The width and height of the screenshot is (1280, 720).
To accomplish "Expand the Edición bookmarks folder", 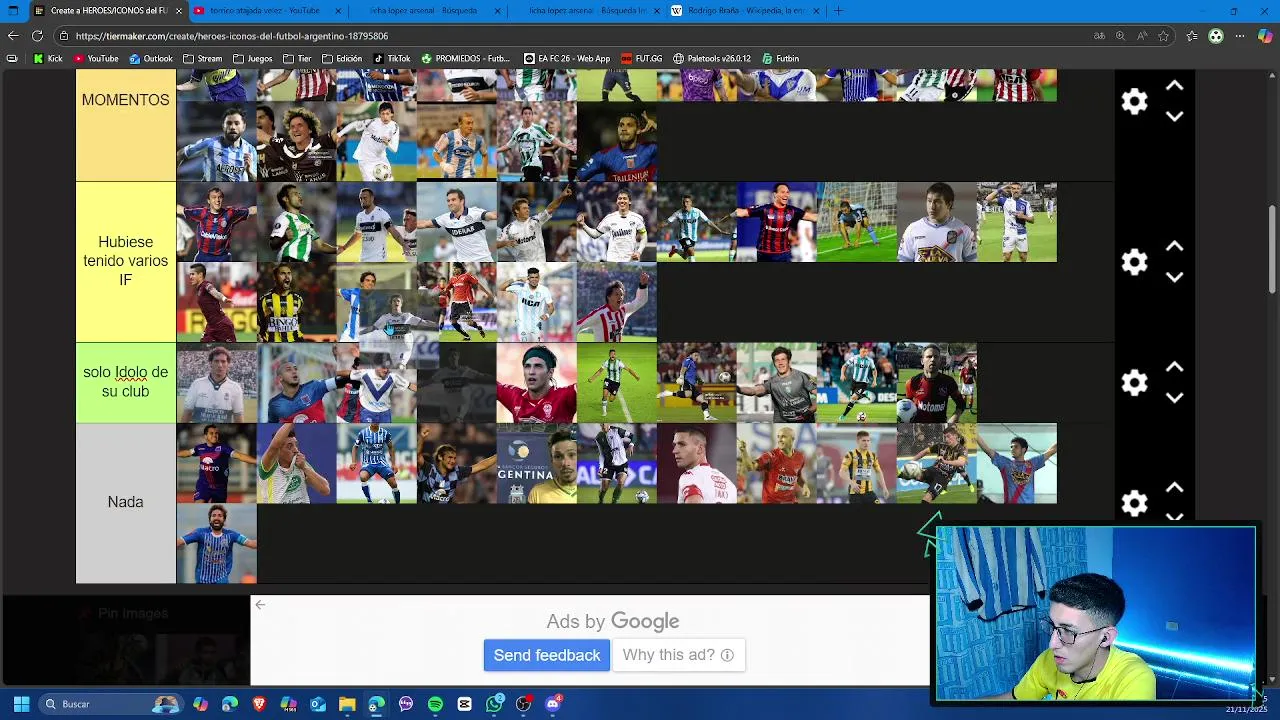I will (342, 59).
